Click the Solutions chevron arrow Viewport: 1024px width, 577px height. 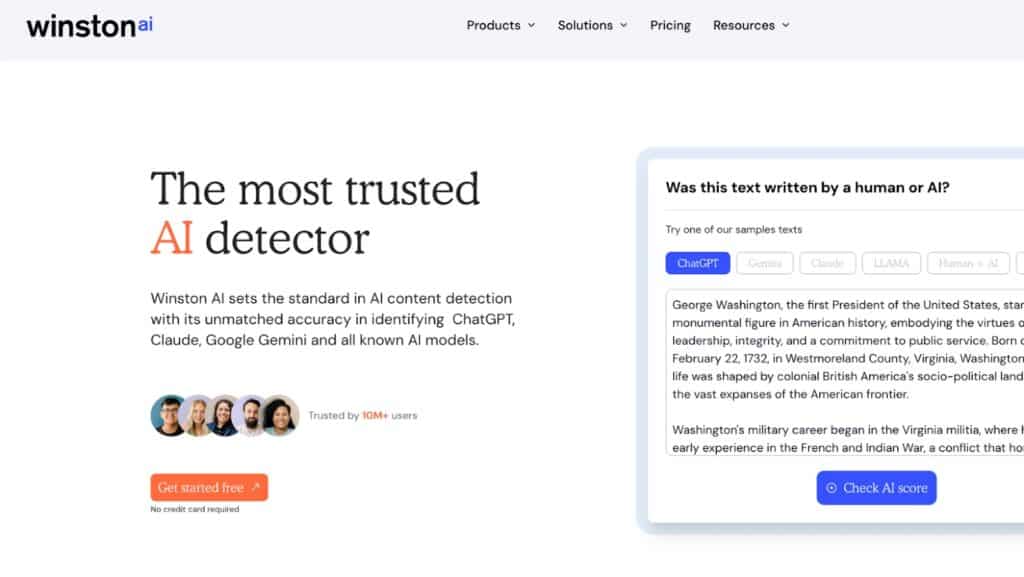626,26
